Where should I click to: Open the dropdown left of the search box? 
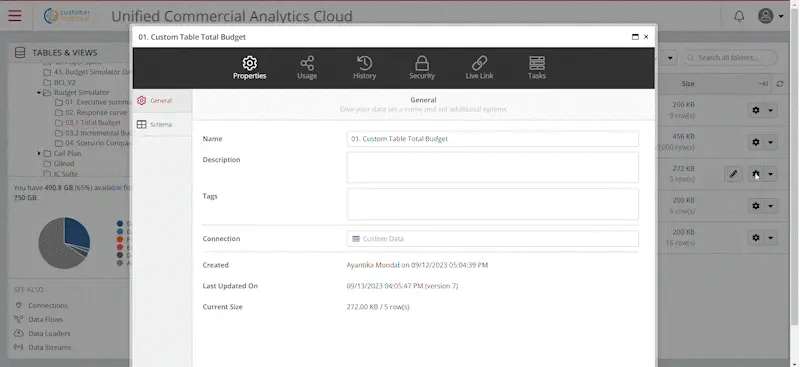click(x=669, y=58)
